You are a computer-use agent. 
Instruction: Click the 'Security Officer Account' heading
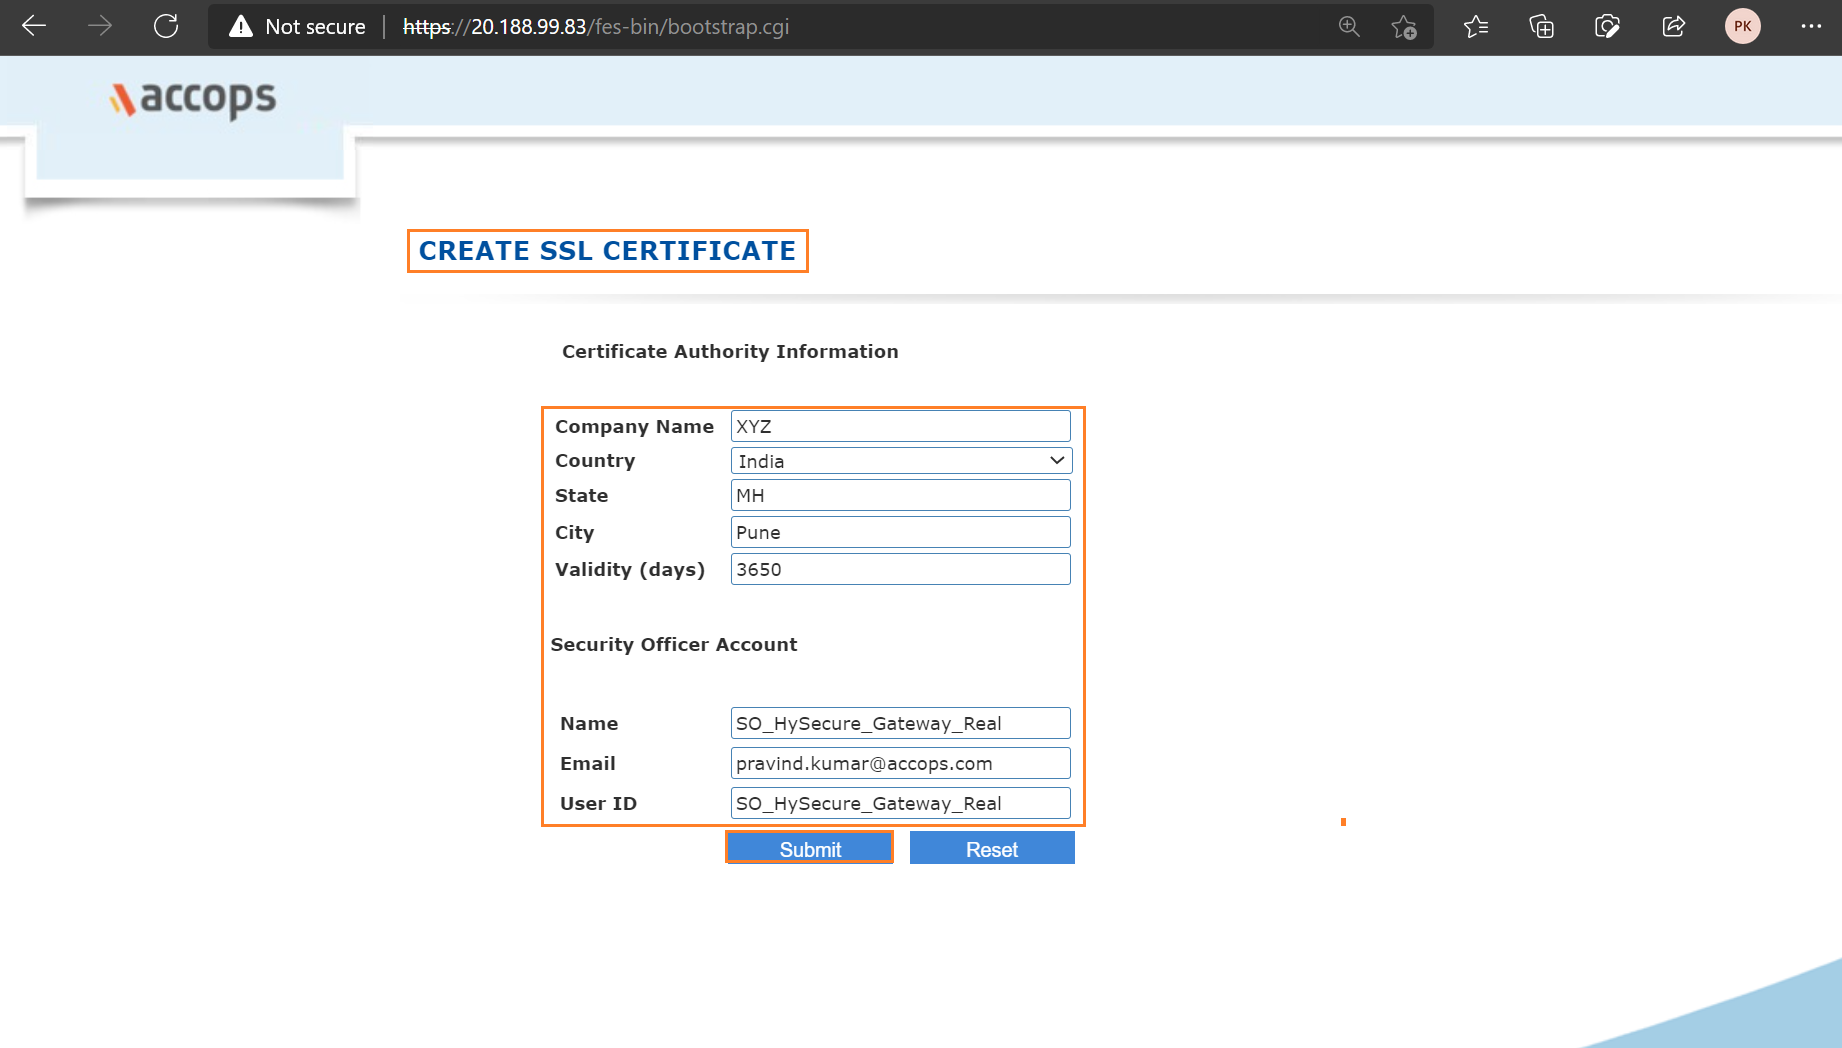[674, 644]
